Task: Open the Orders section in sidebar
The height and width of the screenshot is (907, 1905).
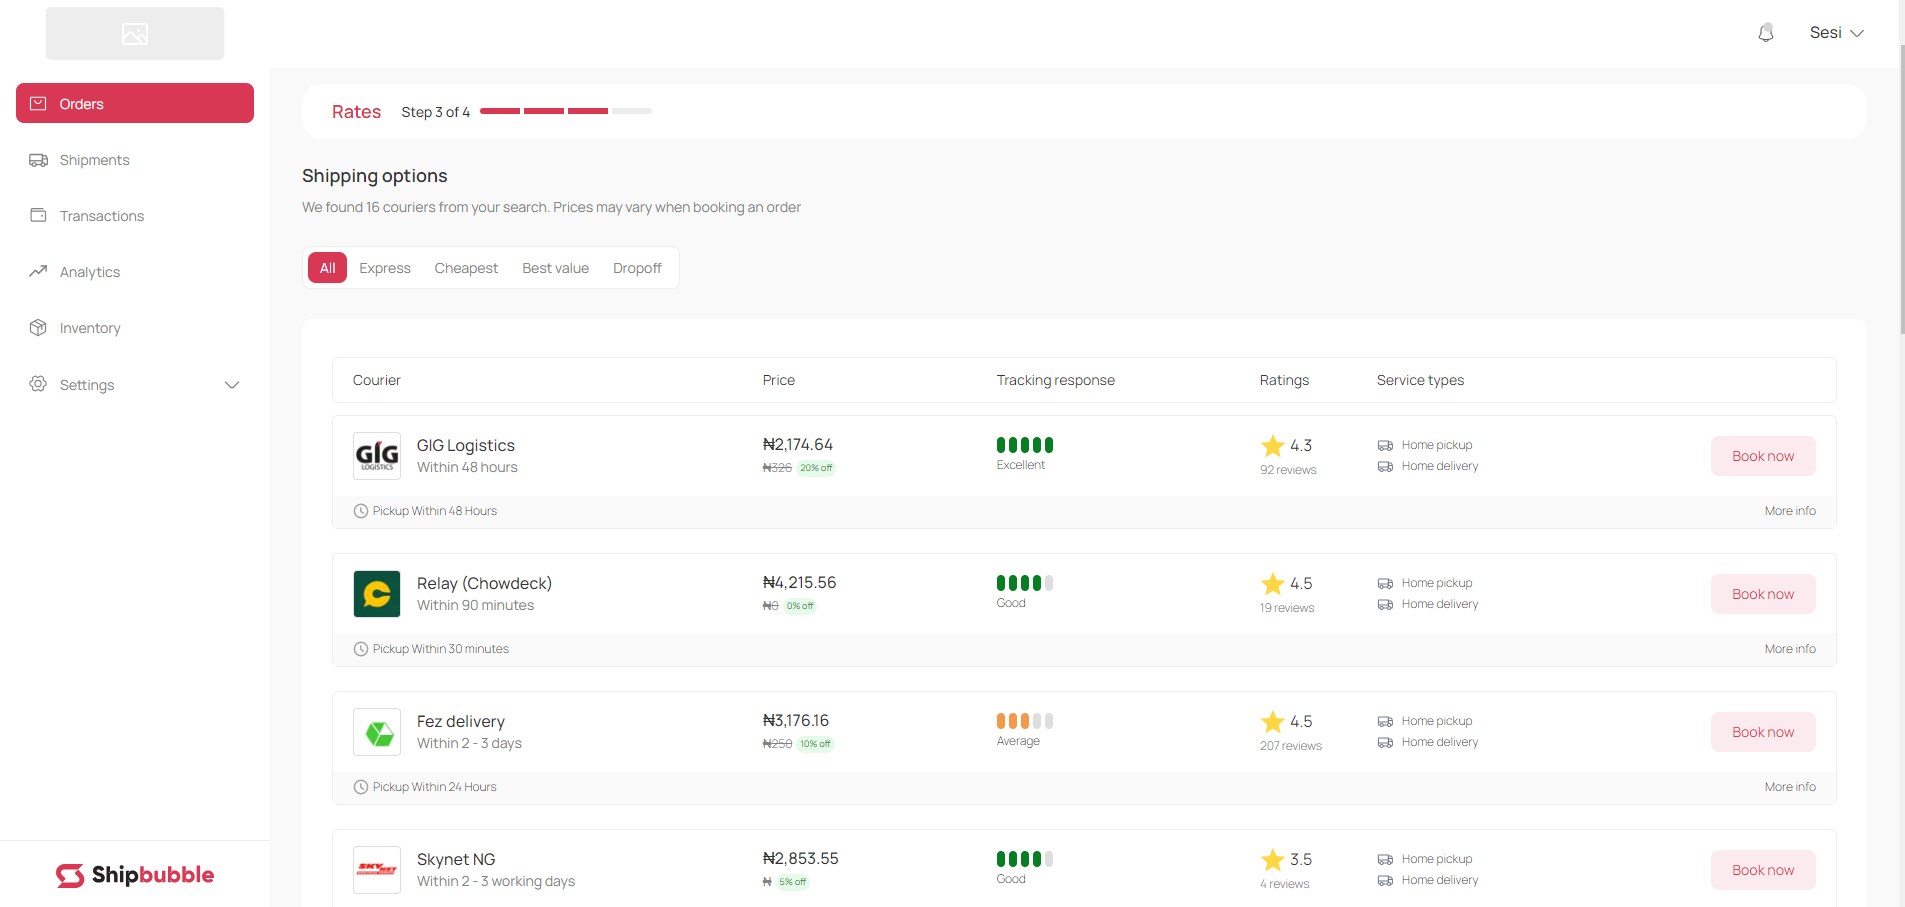Action: pos(135,103)
